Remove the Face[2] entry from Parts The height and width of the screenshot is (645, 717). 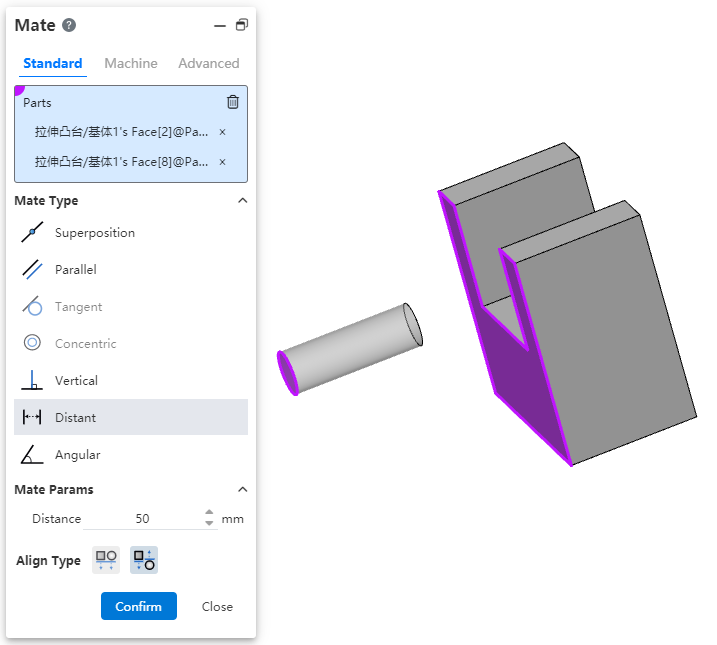(x=222, y=132)
